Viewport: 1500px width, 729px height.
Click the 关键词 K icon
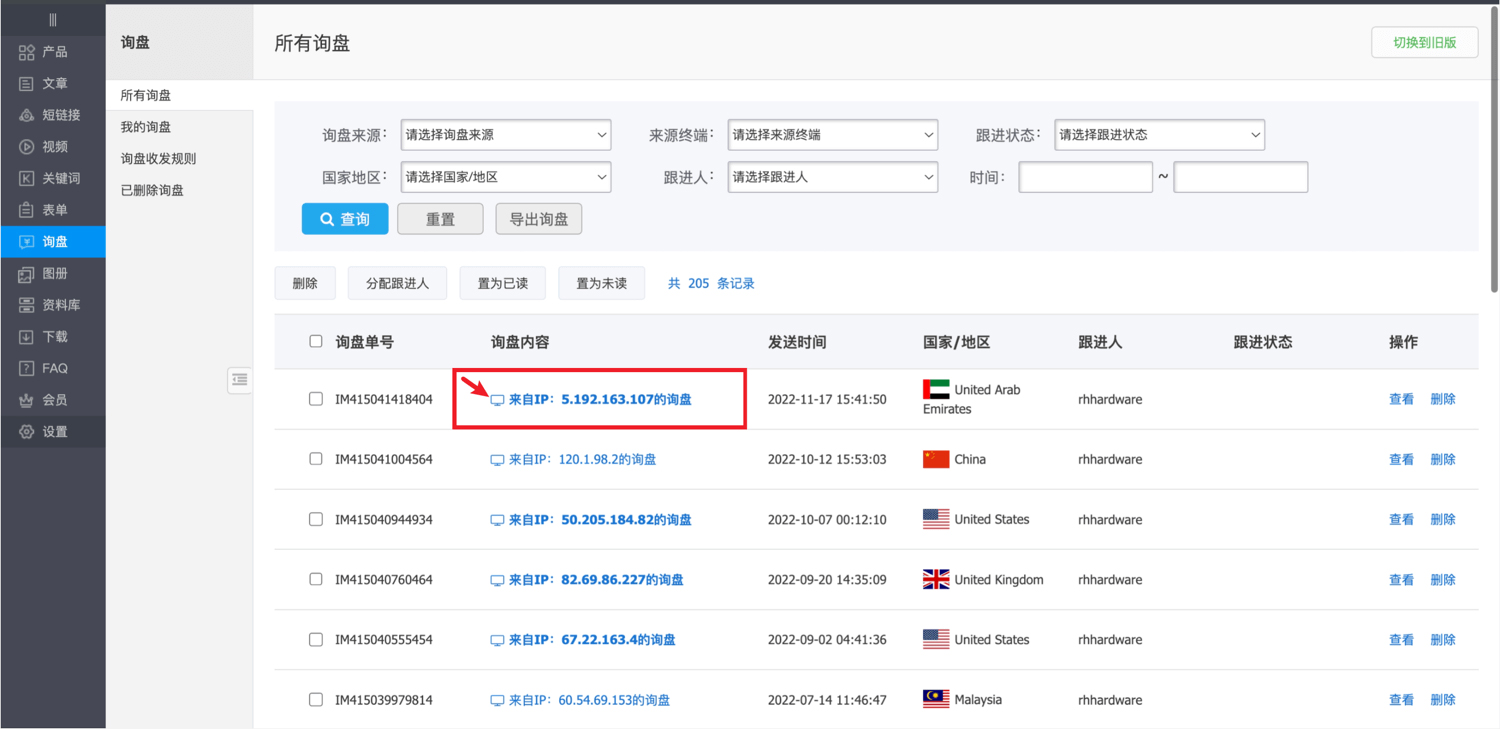click(27, 178)
